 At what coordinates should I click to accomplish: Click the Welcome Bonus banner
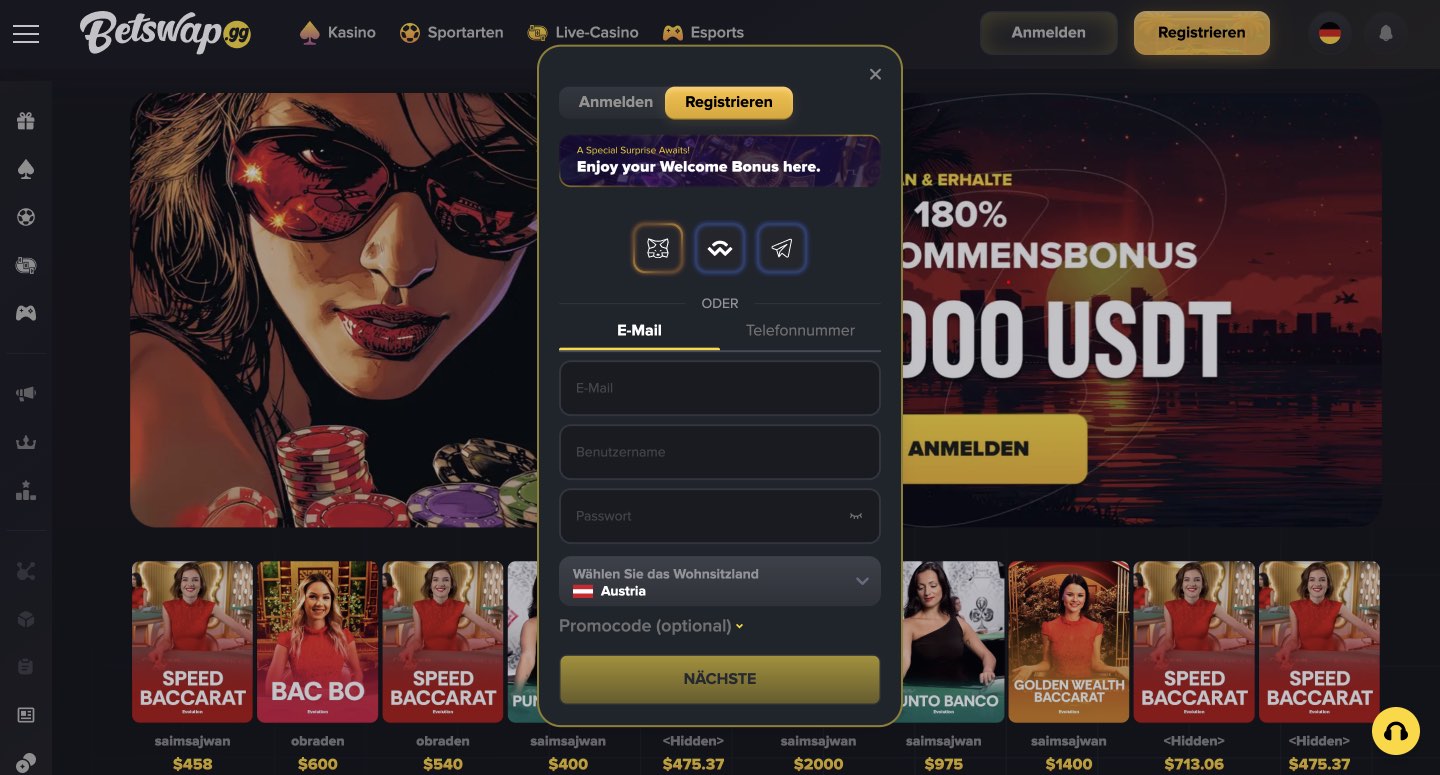pyautogui.click(x=720, y=161)
